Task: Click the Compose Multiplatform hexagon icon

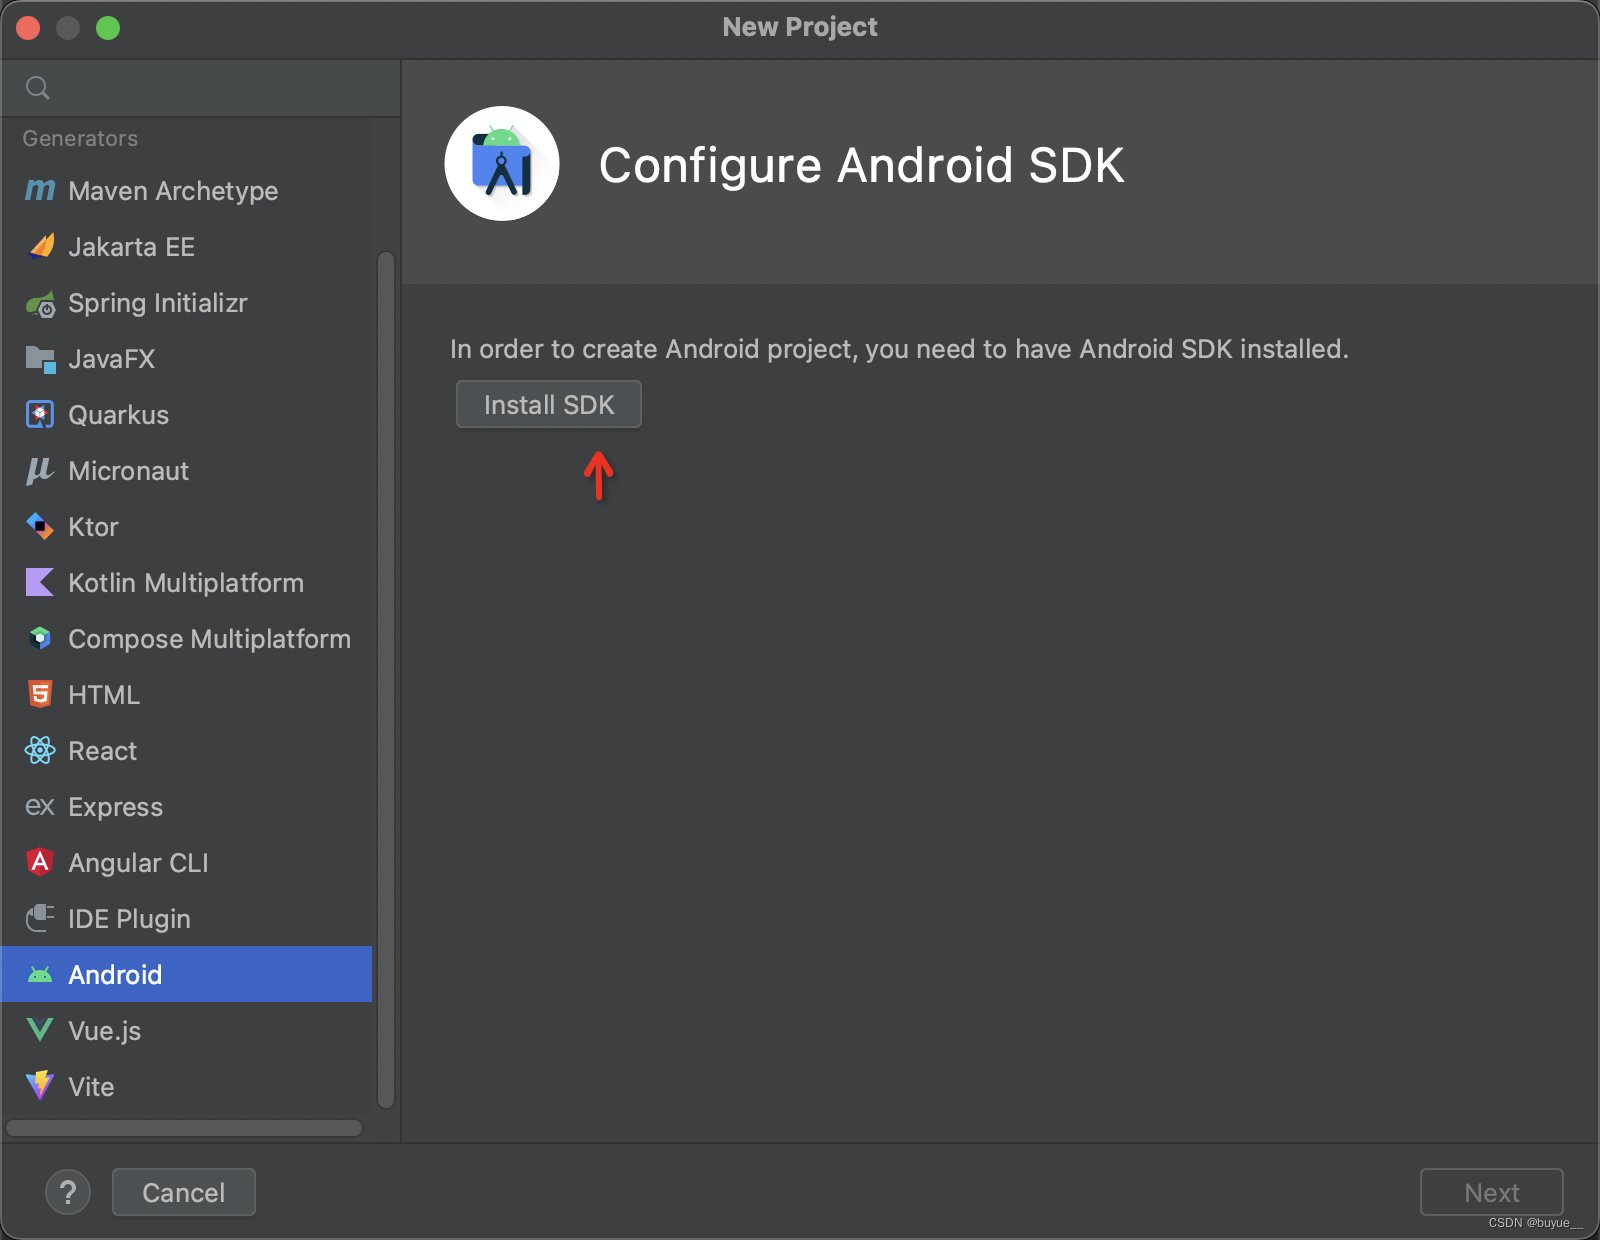Action: tap(40, 638)
